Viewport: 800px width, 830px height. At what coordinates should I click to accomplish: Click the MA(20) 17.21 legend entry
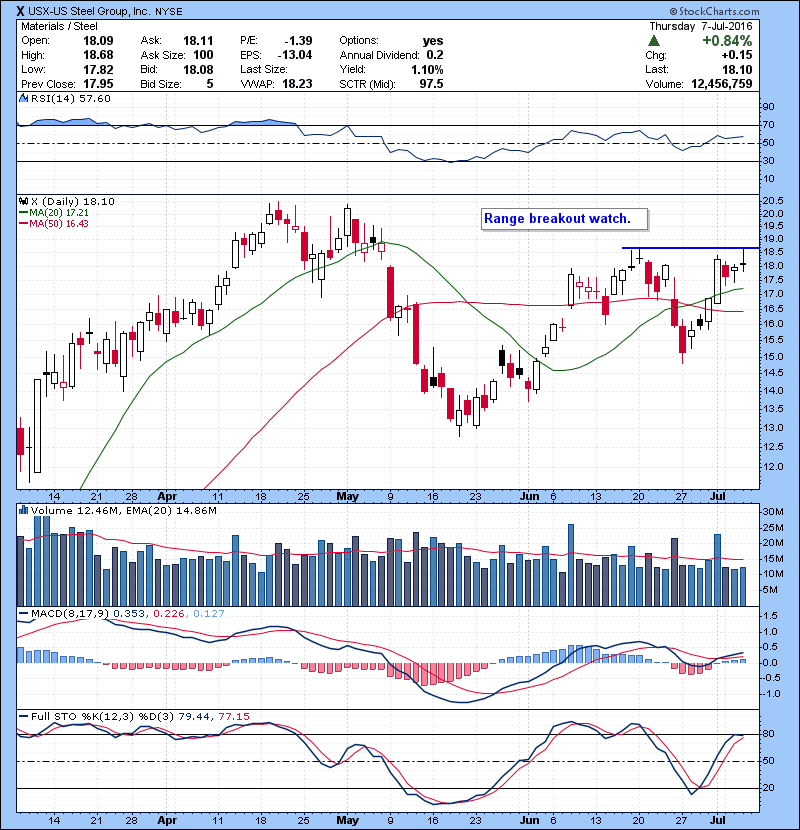pos(54,212)
